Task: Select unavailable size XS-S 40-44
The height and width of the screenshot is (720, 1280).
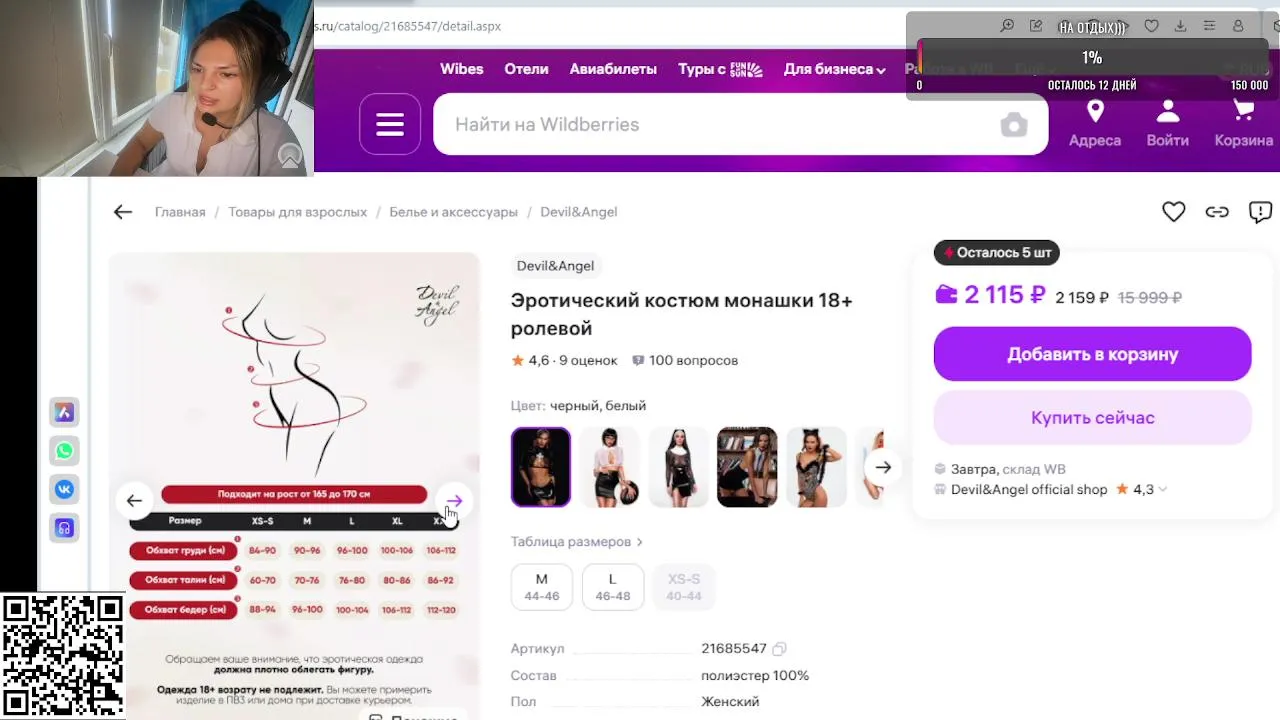Action: tap(684, 587)
